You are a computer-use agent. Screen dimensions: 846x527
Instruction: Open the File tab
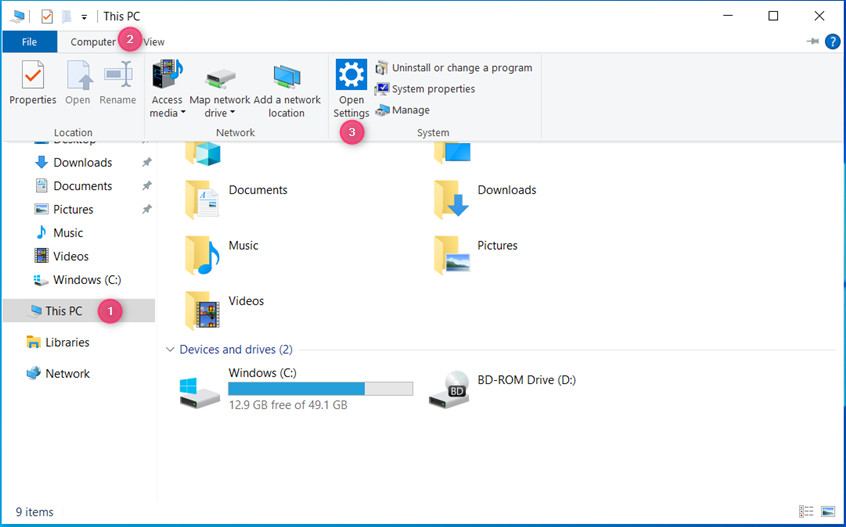coord(30,42)
